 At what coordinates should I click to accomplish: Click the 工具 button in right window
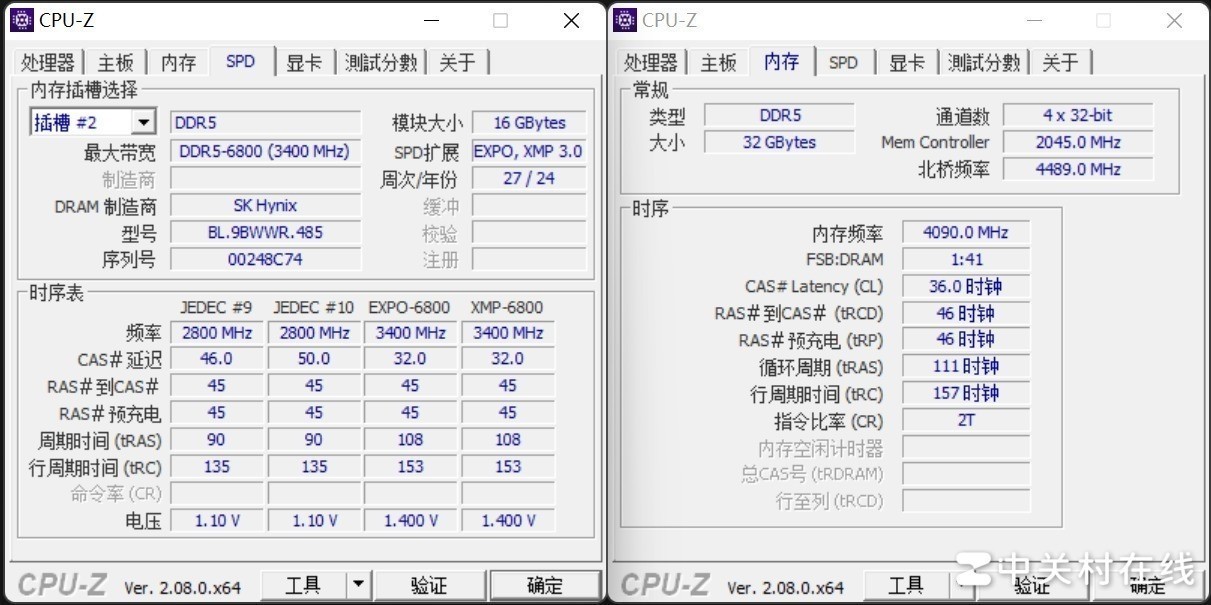906,584
